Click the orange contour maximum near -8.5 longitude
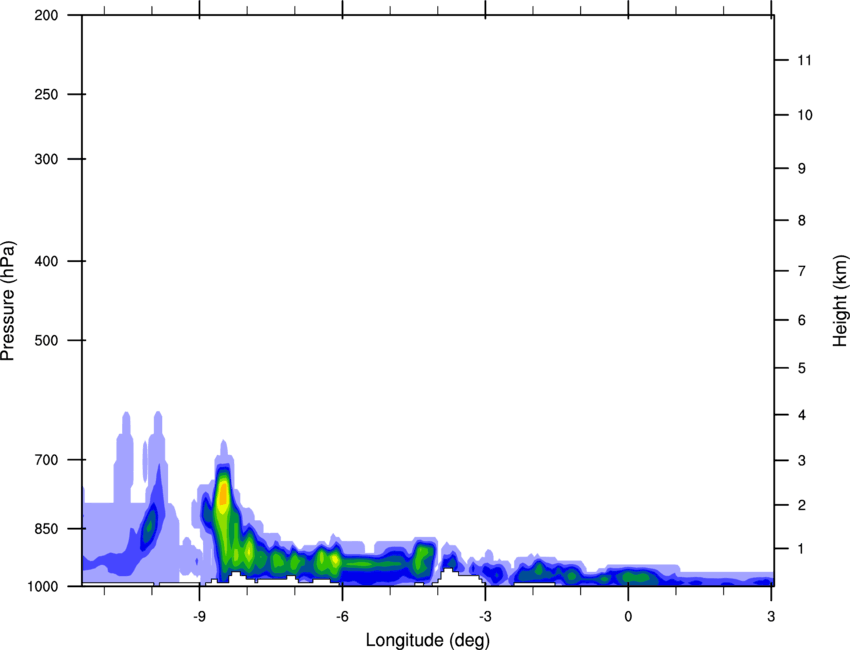The width and height of the screenshot is (850, 650). [222, 492]
